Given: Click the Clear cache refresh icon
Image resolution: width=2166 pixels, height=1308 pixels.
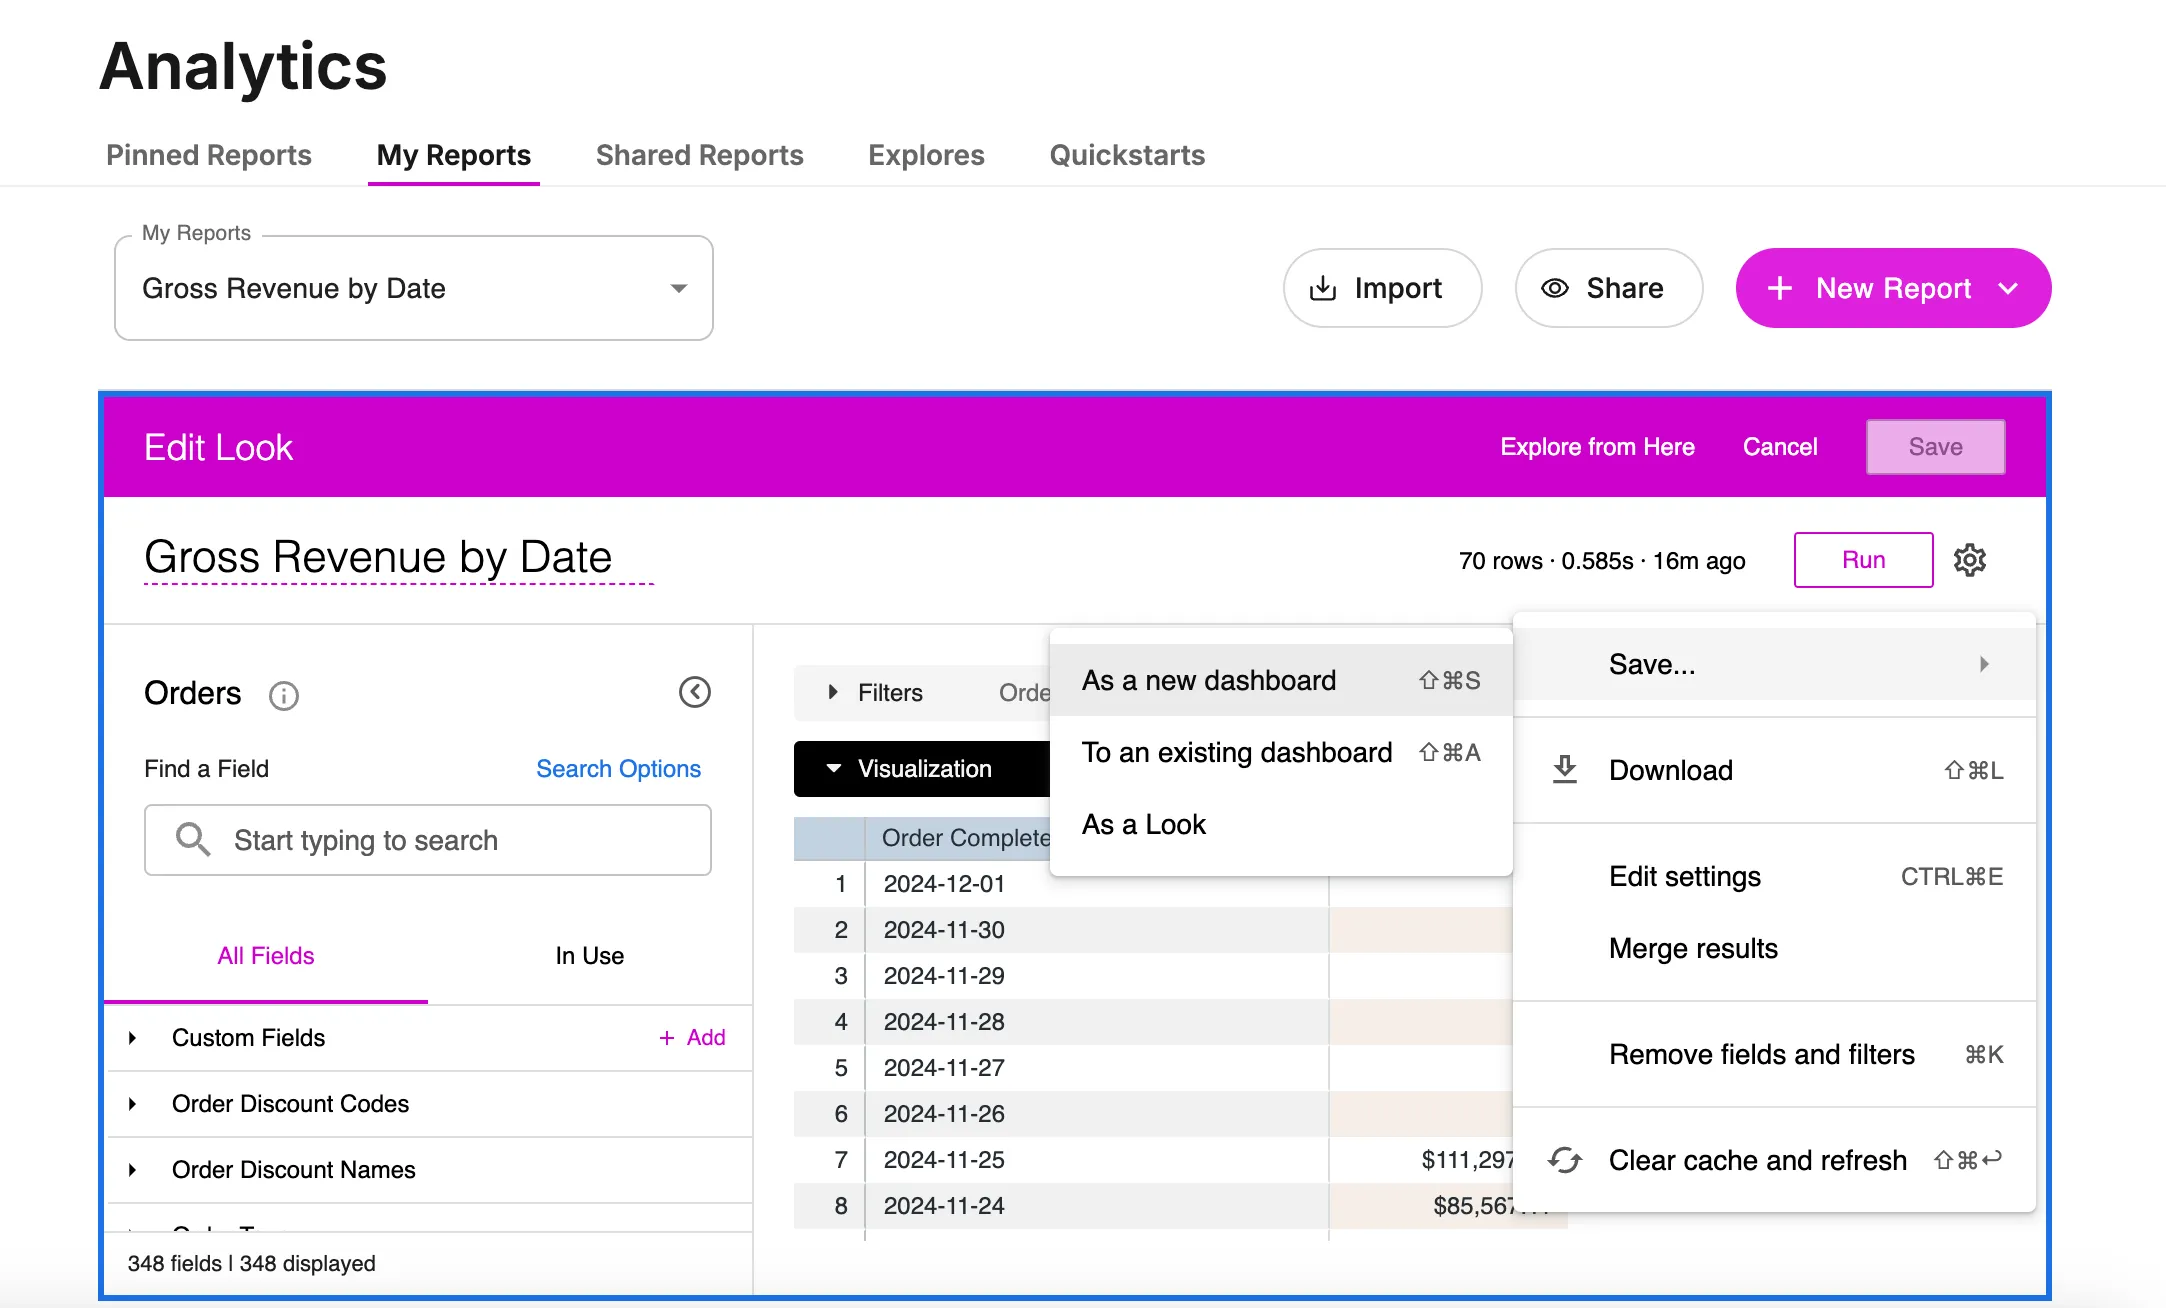Looking at the screenshot, I should (1565, 1160).
